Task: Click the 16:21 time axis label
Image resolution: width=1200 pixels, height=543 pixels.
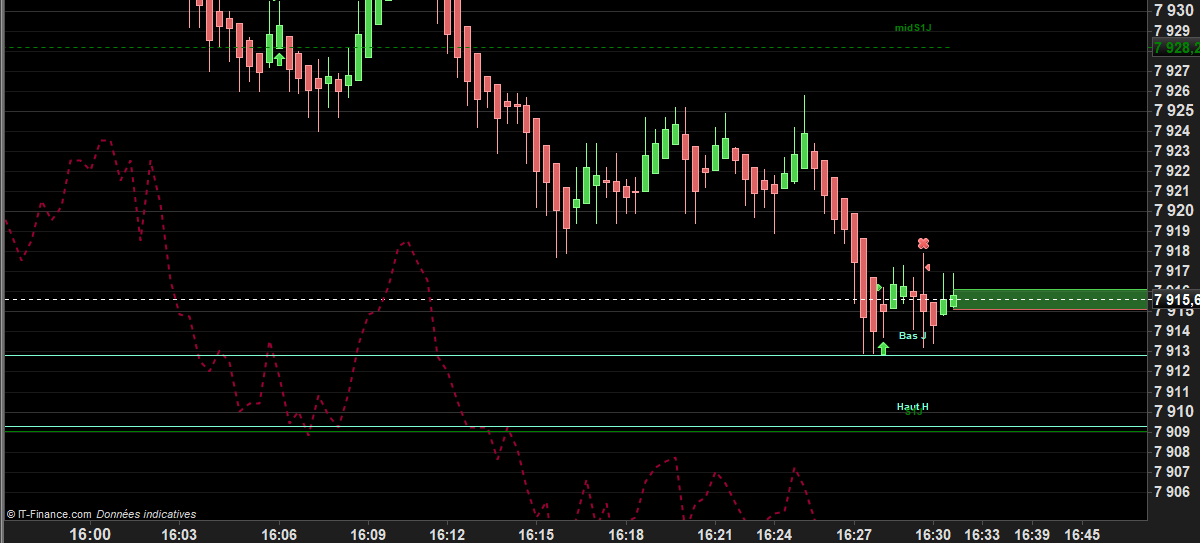Action: [x=716, y=534]
